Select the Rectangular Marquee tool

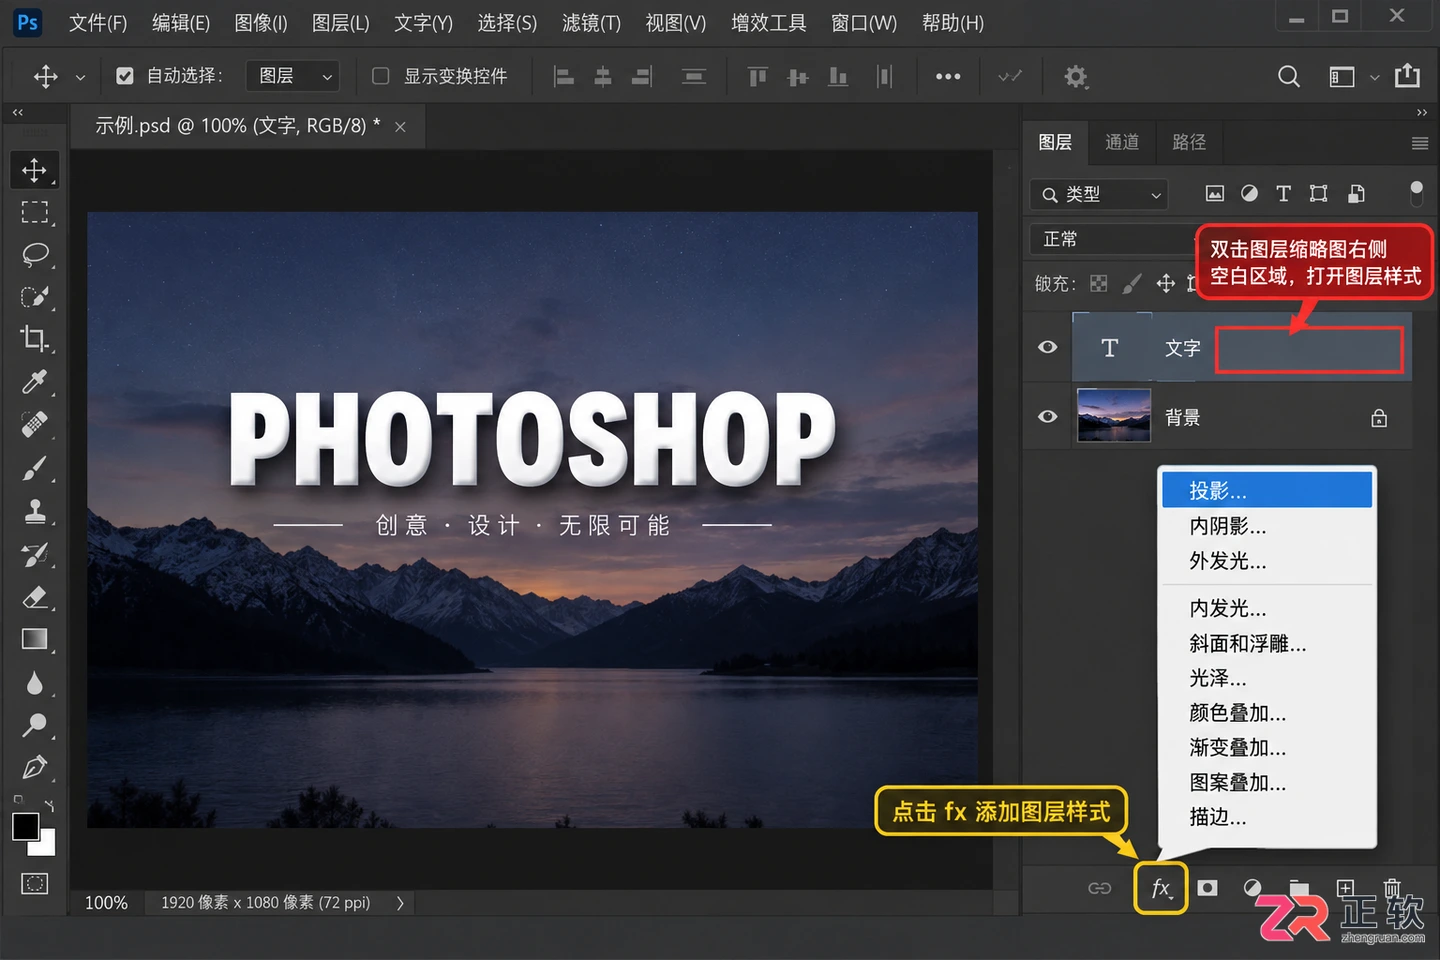[34, 212]
